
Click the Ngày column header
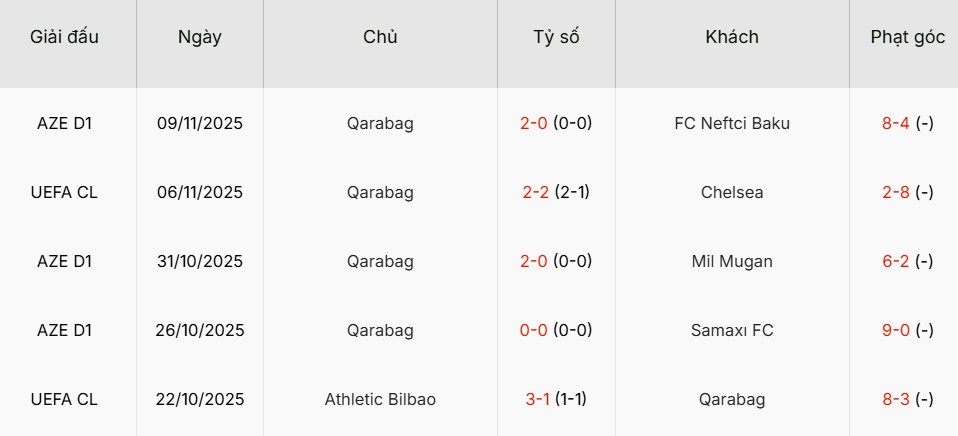200,37
